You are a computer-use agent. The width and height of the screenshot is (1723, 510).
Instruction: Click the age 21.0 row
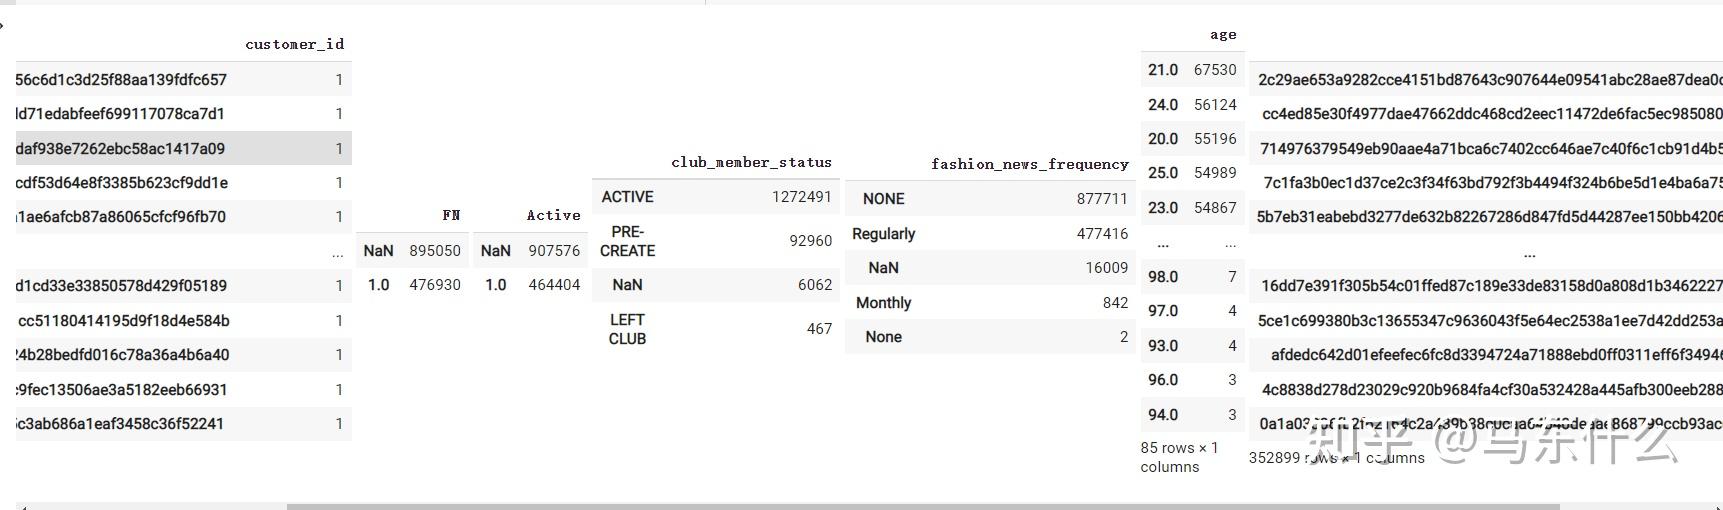(1163, 70)
